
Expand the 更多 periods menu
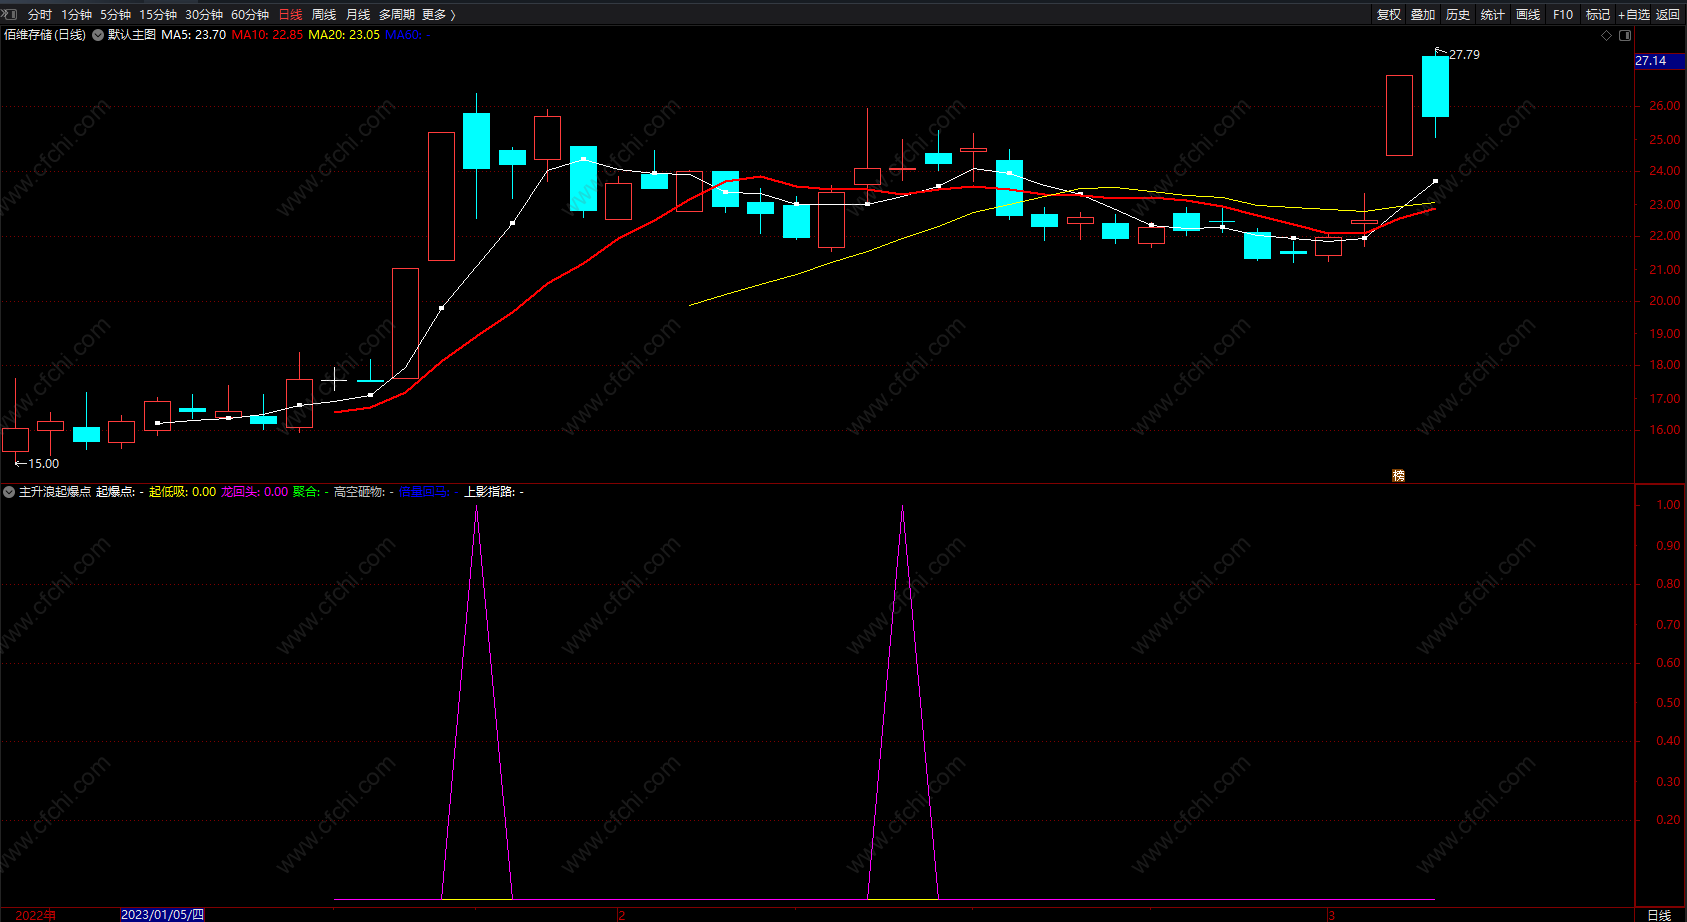pos(439,14)
